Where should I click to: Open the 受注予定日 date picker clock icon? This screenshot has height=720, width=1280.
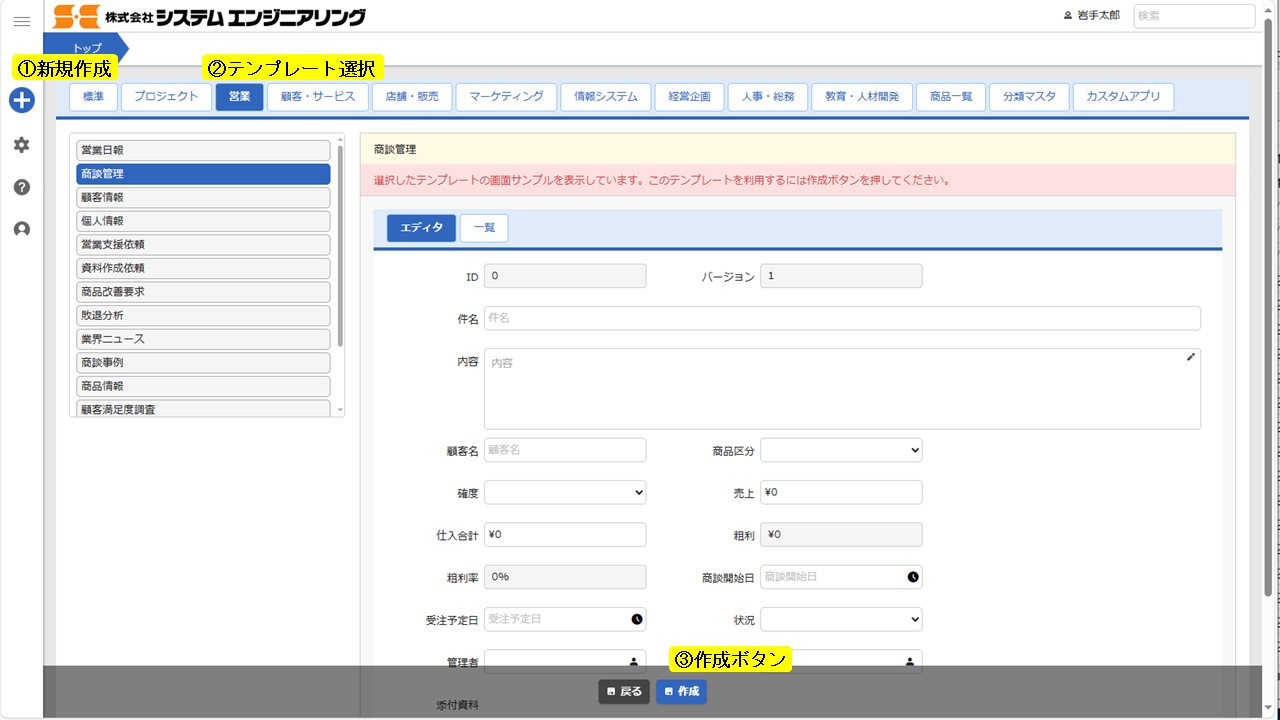(636, 620)
